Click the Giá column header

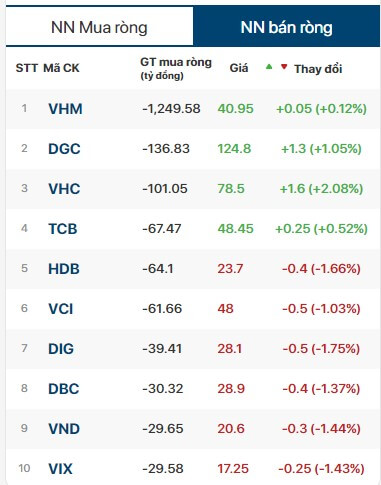point(239,68)
